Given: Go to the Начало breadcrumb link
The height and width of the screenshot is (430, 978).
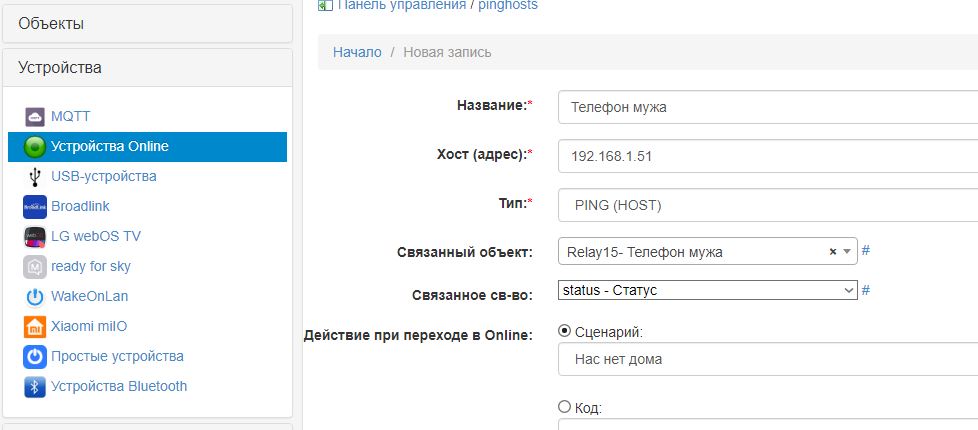Looking at the screenshot, I should (357, 52).
